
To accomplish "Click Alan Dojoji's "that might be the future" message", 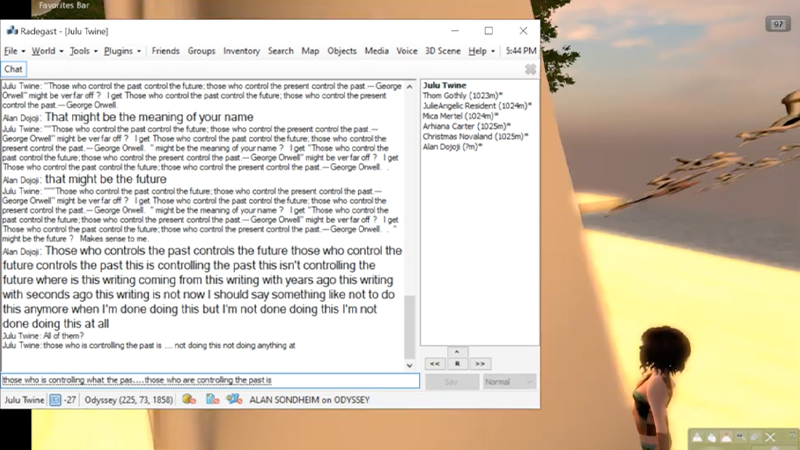I will (106, 179).
